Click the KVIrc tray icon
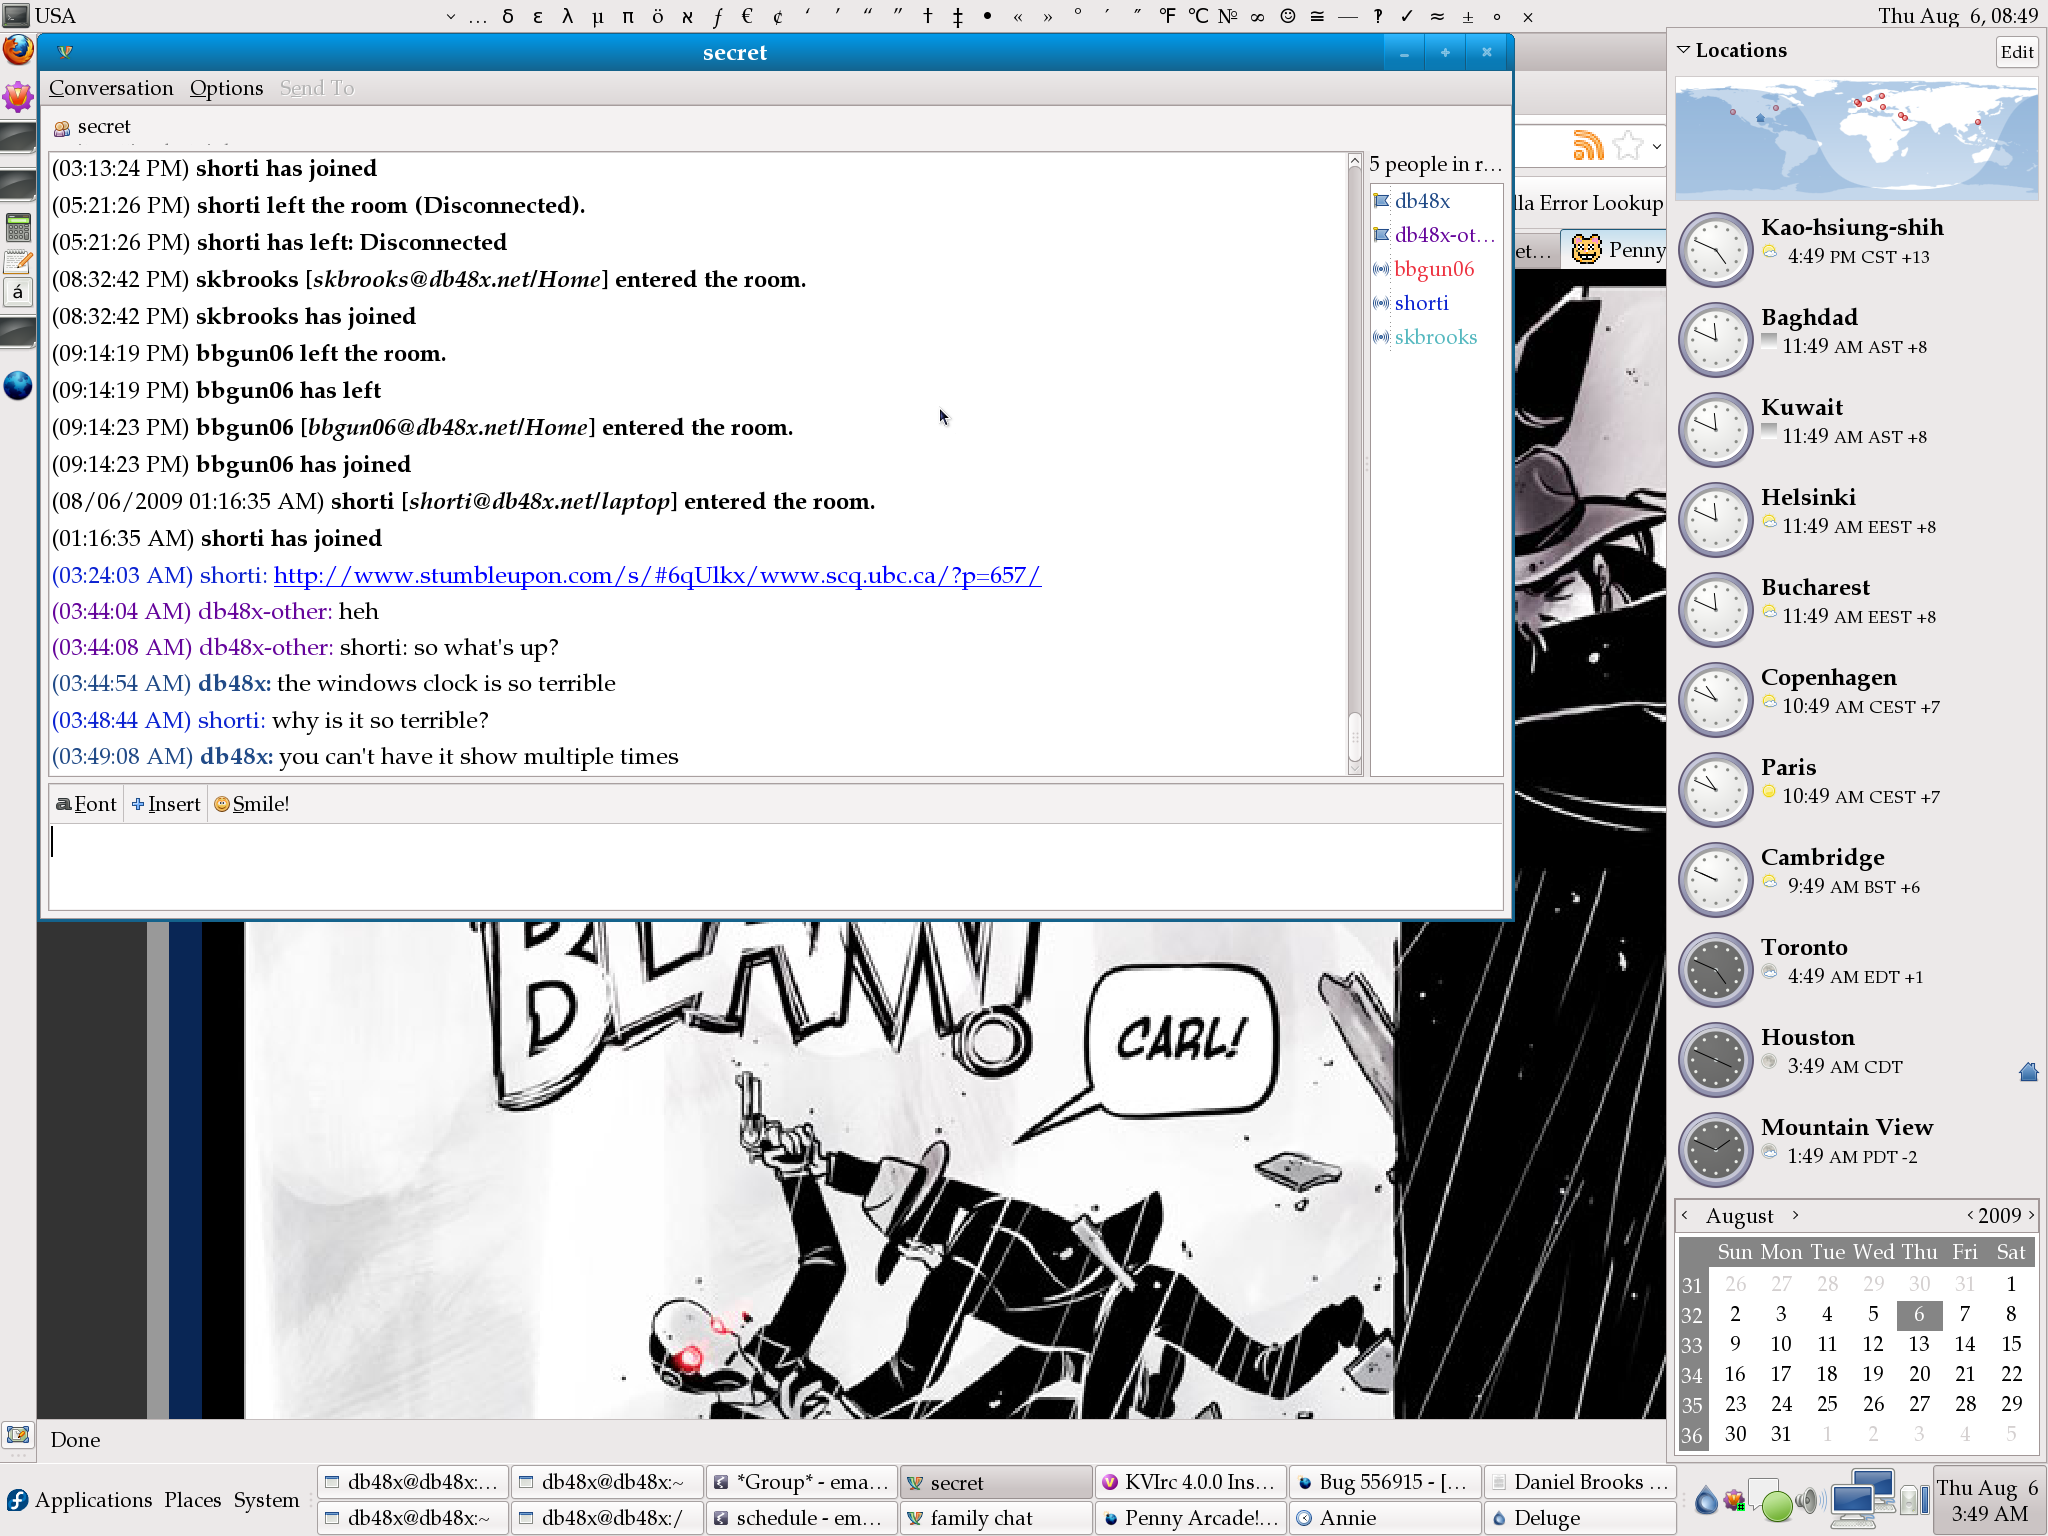Screen dimensions: 2048x1536 click(x=1735, y=1499)
